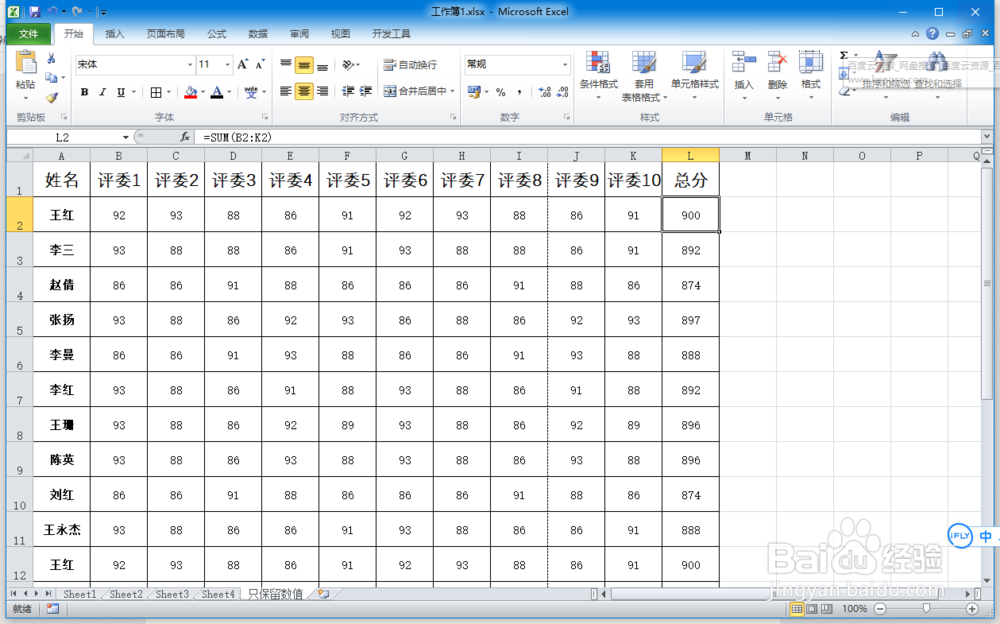
Task: Click the Insert Worksheet tab icon
Action: tap(323, 594)
